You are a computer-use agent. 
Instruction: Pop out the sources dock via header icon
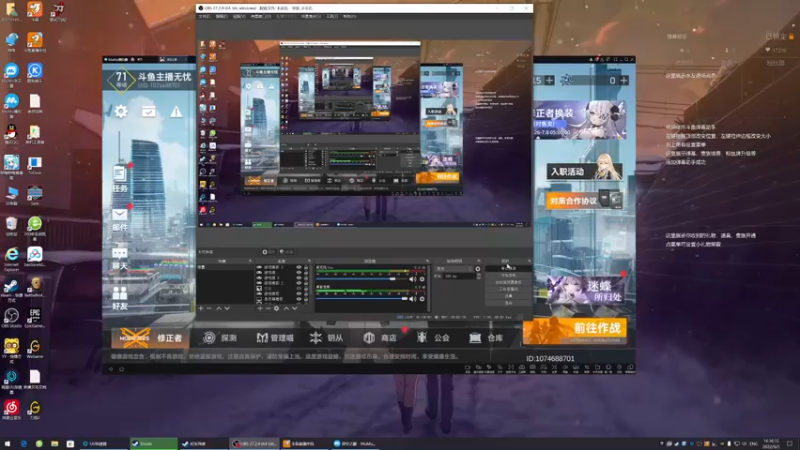click(x=309, y=261)
